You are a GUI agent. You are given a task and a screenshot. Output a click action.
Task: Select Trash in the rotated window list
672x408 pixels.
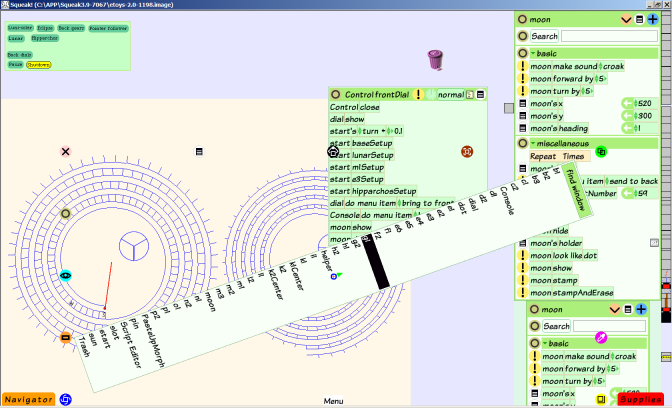pyautogui.click(x=84, y=347)
